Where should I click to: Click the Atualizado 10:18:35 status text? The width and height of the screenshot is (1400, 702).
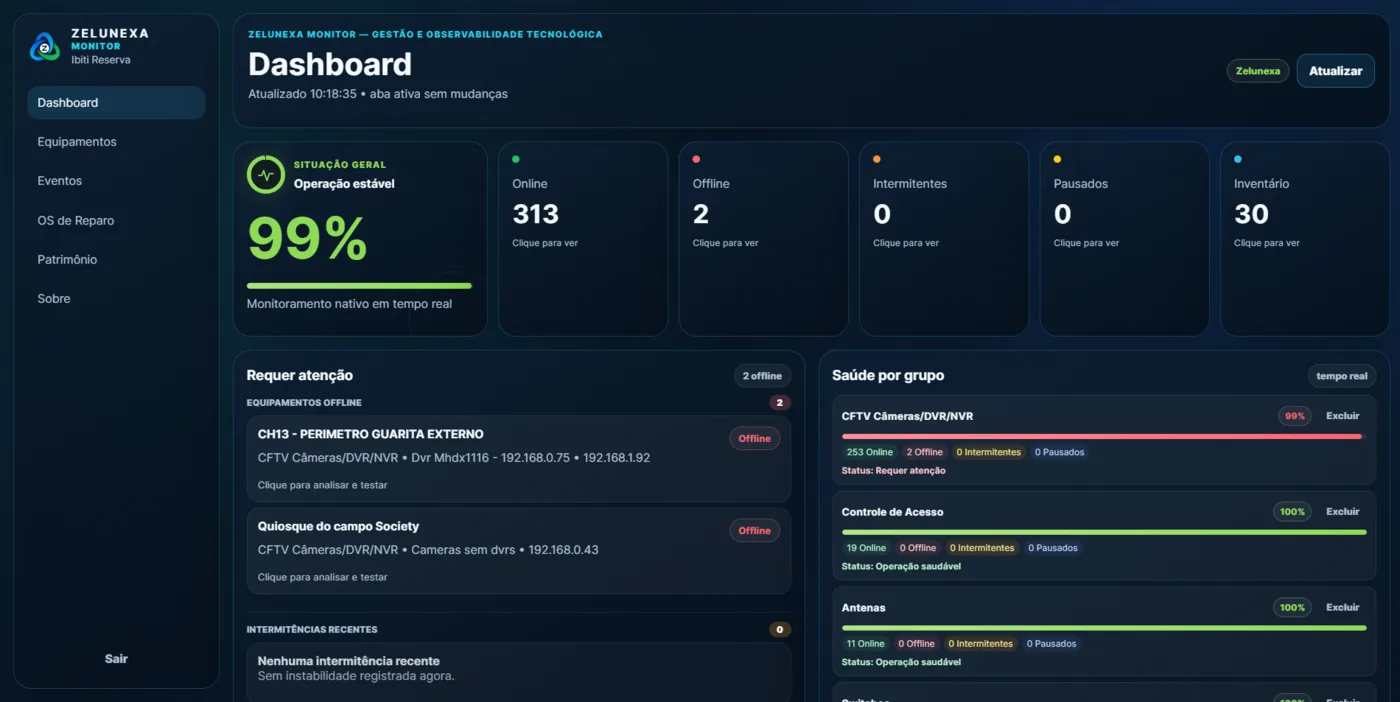[378, 94]
